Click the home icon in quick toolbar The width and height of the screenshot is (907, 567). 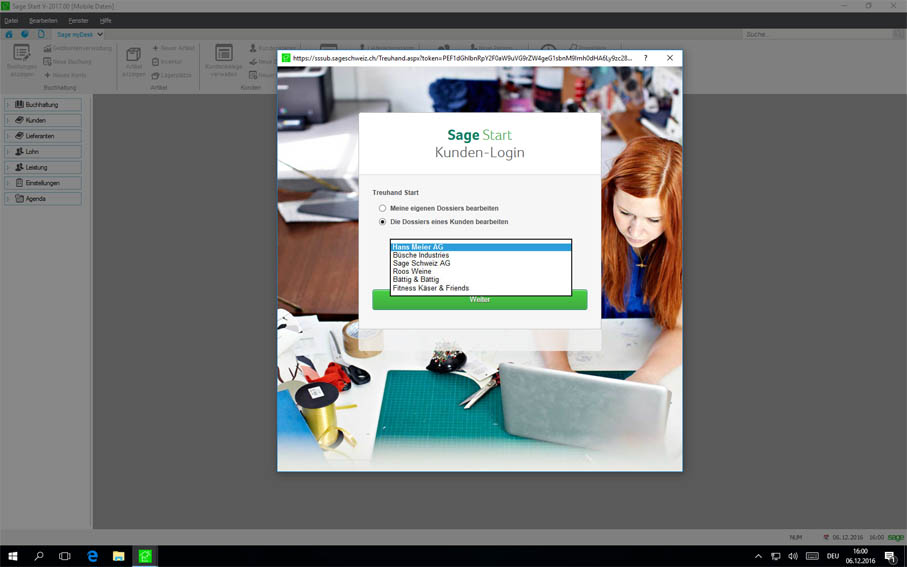point(9,35)
